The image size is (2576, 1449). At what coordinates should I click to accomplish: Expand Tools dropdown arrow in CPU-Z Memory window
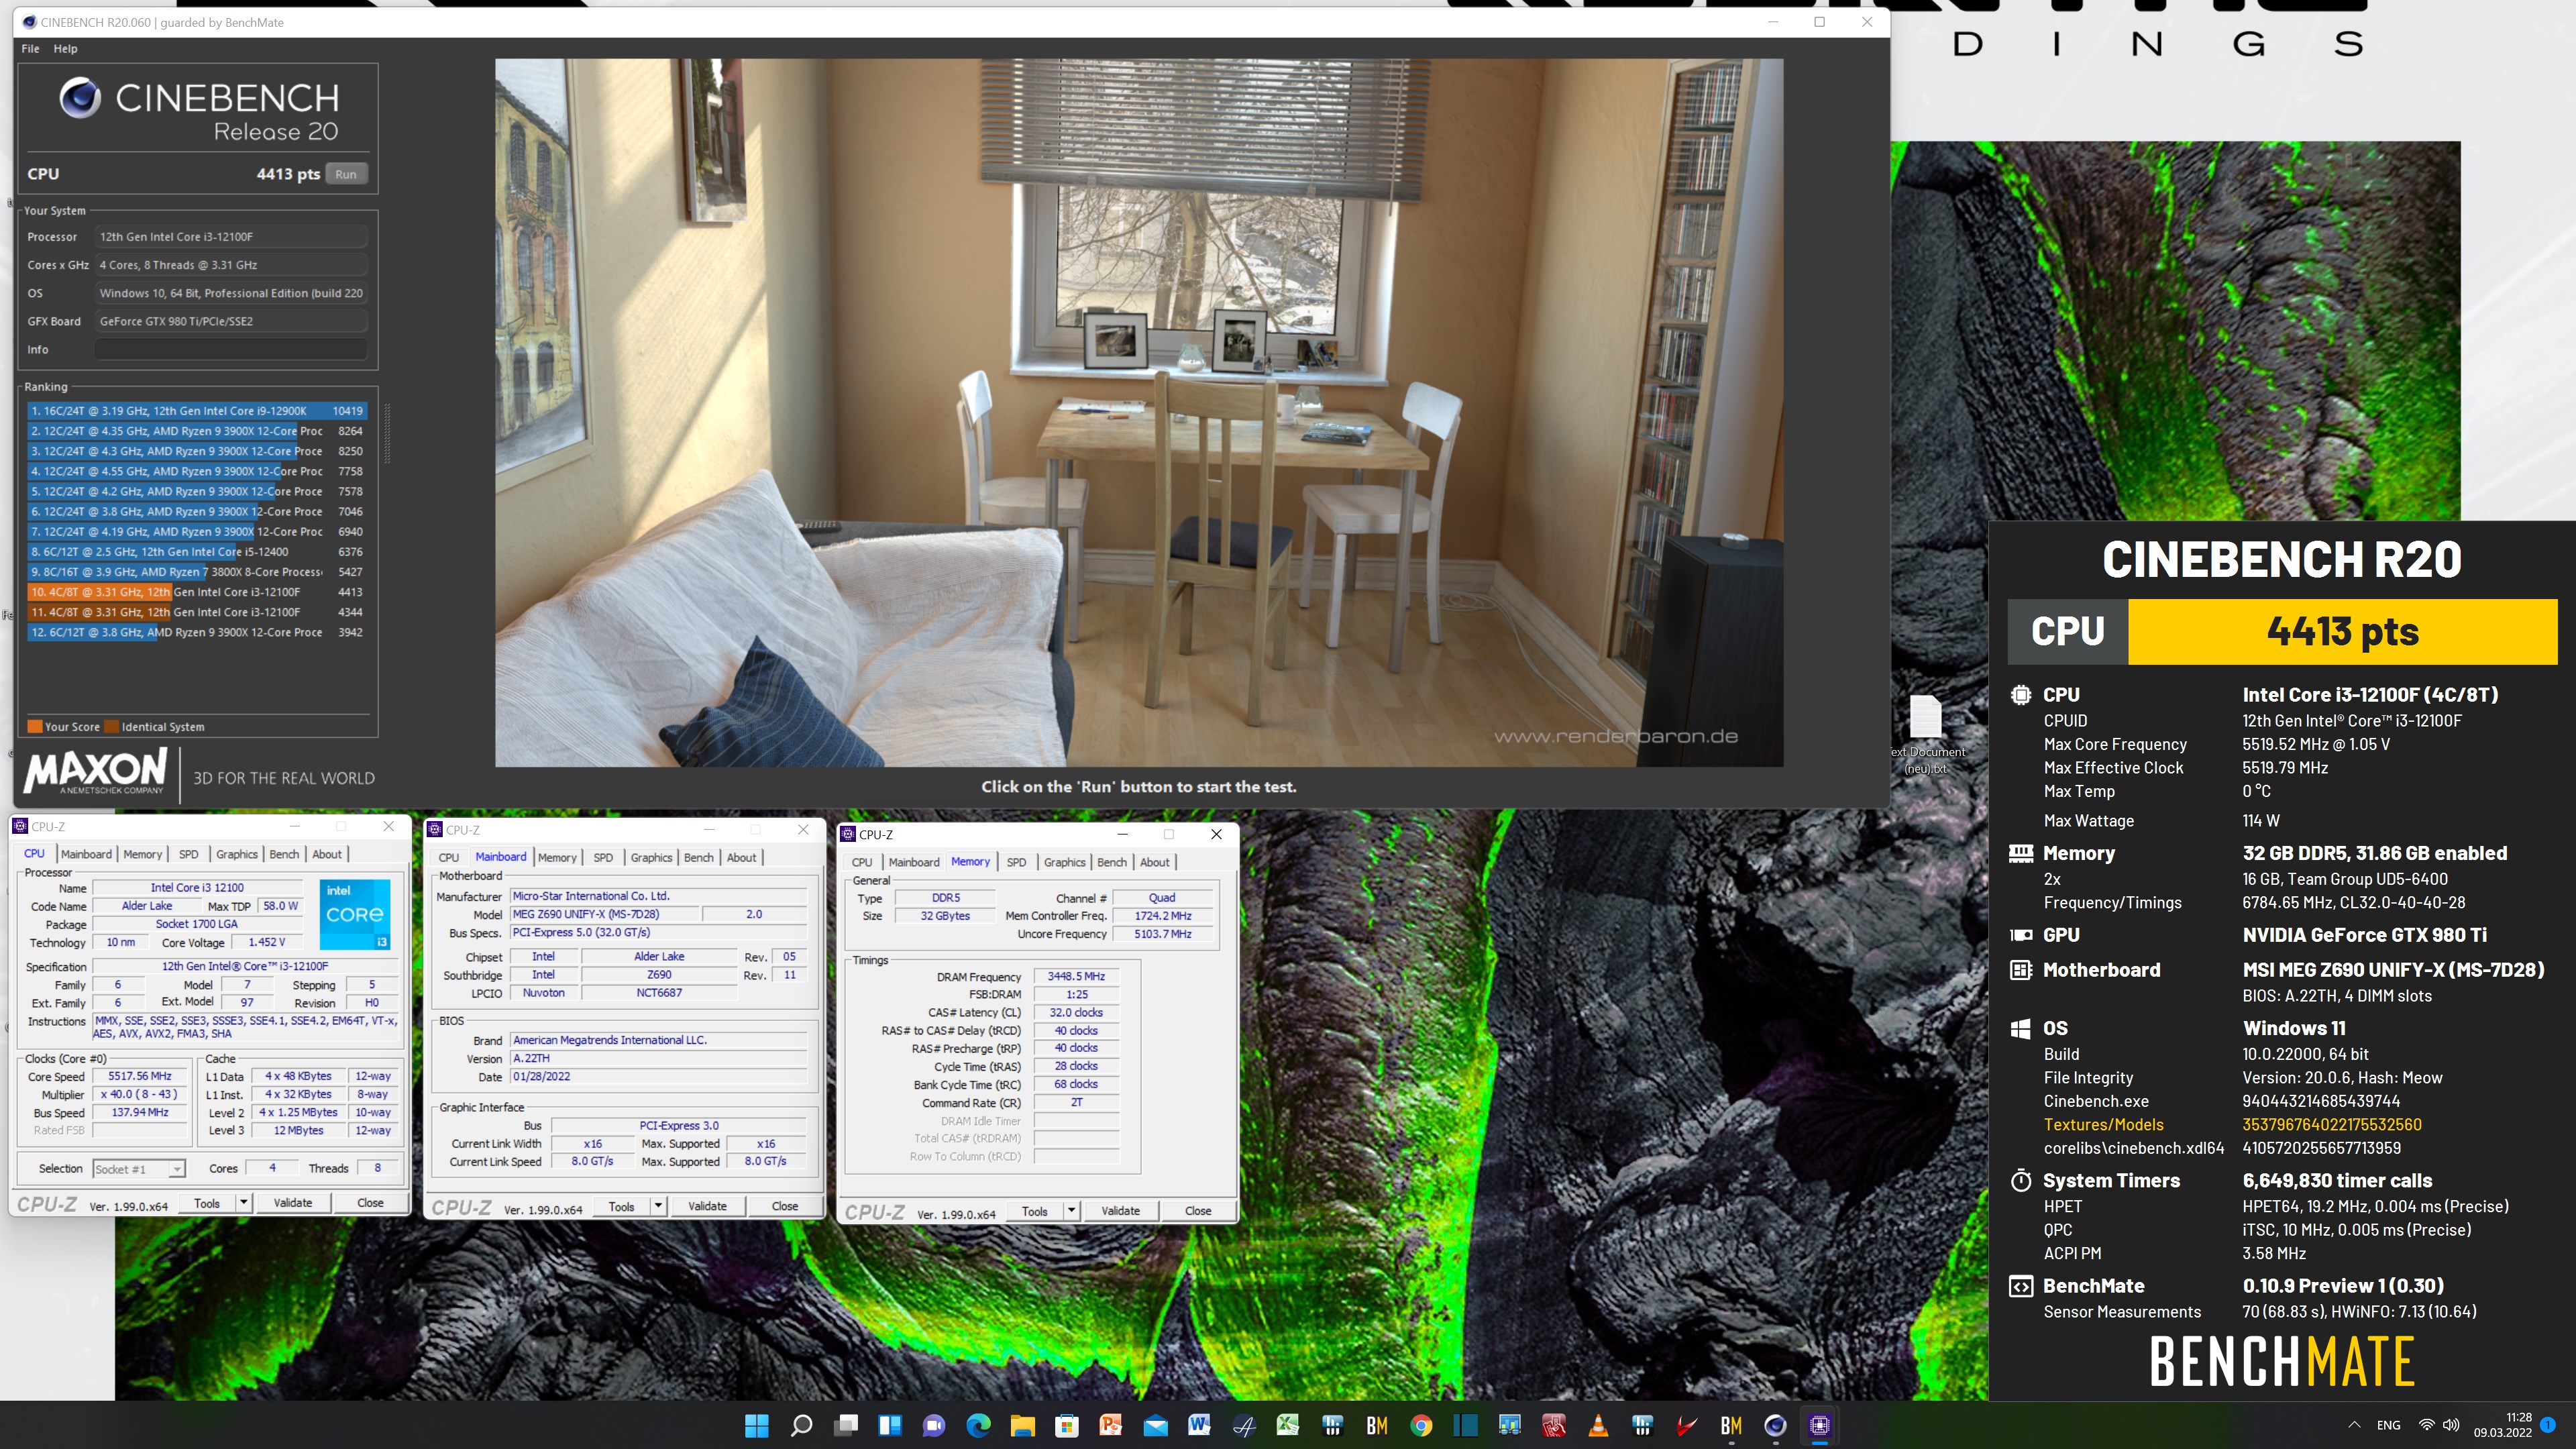[1071, 1211]
